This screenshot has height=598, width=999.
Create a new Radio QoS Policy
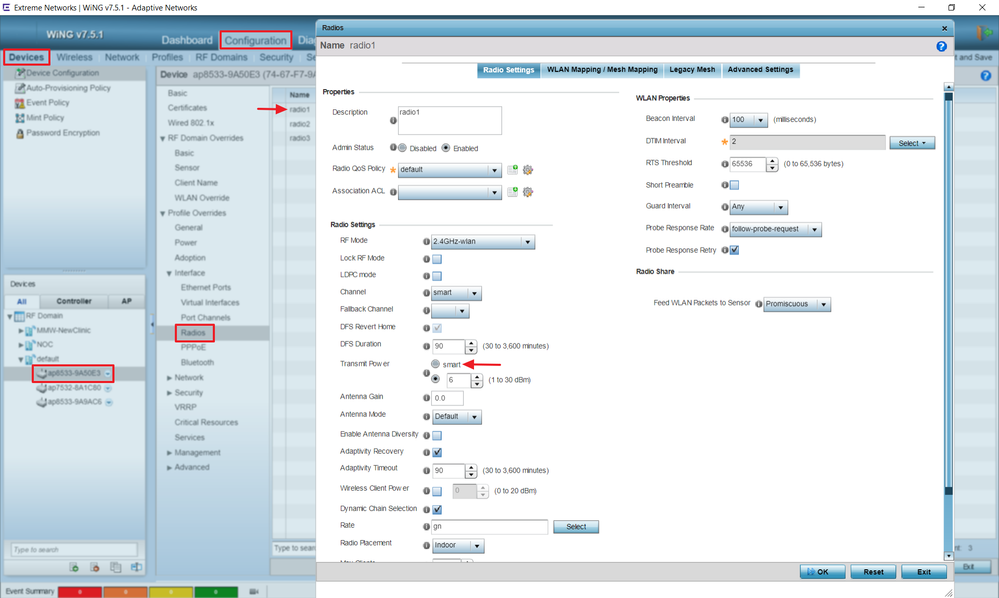(512, 170)
